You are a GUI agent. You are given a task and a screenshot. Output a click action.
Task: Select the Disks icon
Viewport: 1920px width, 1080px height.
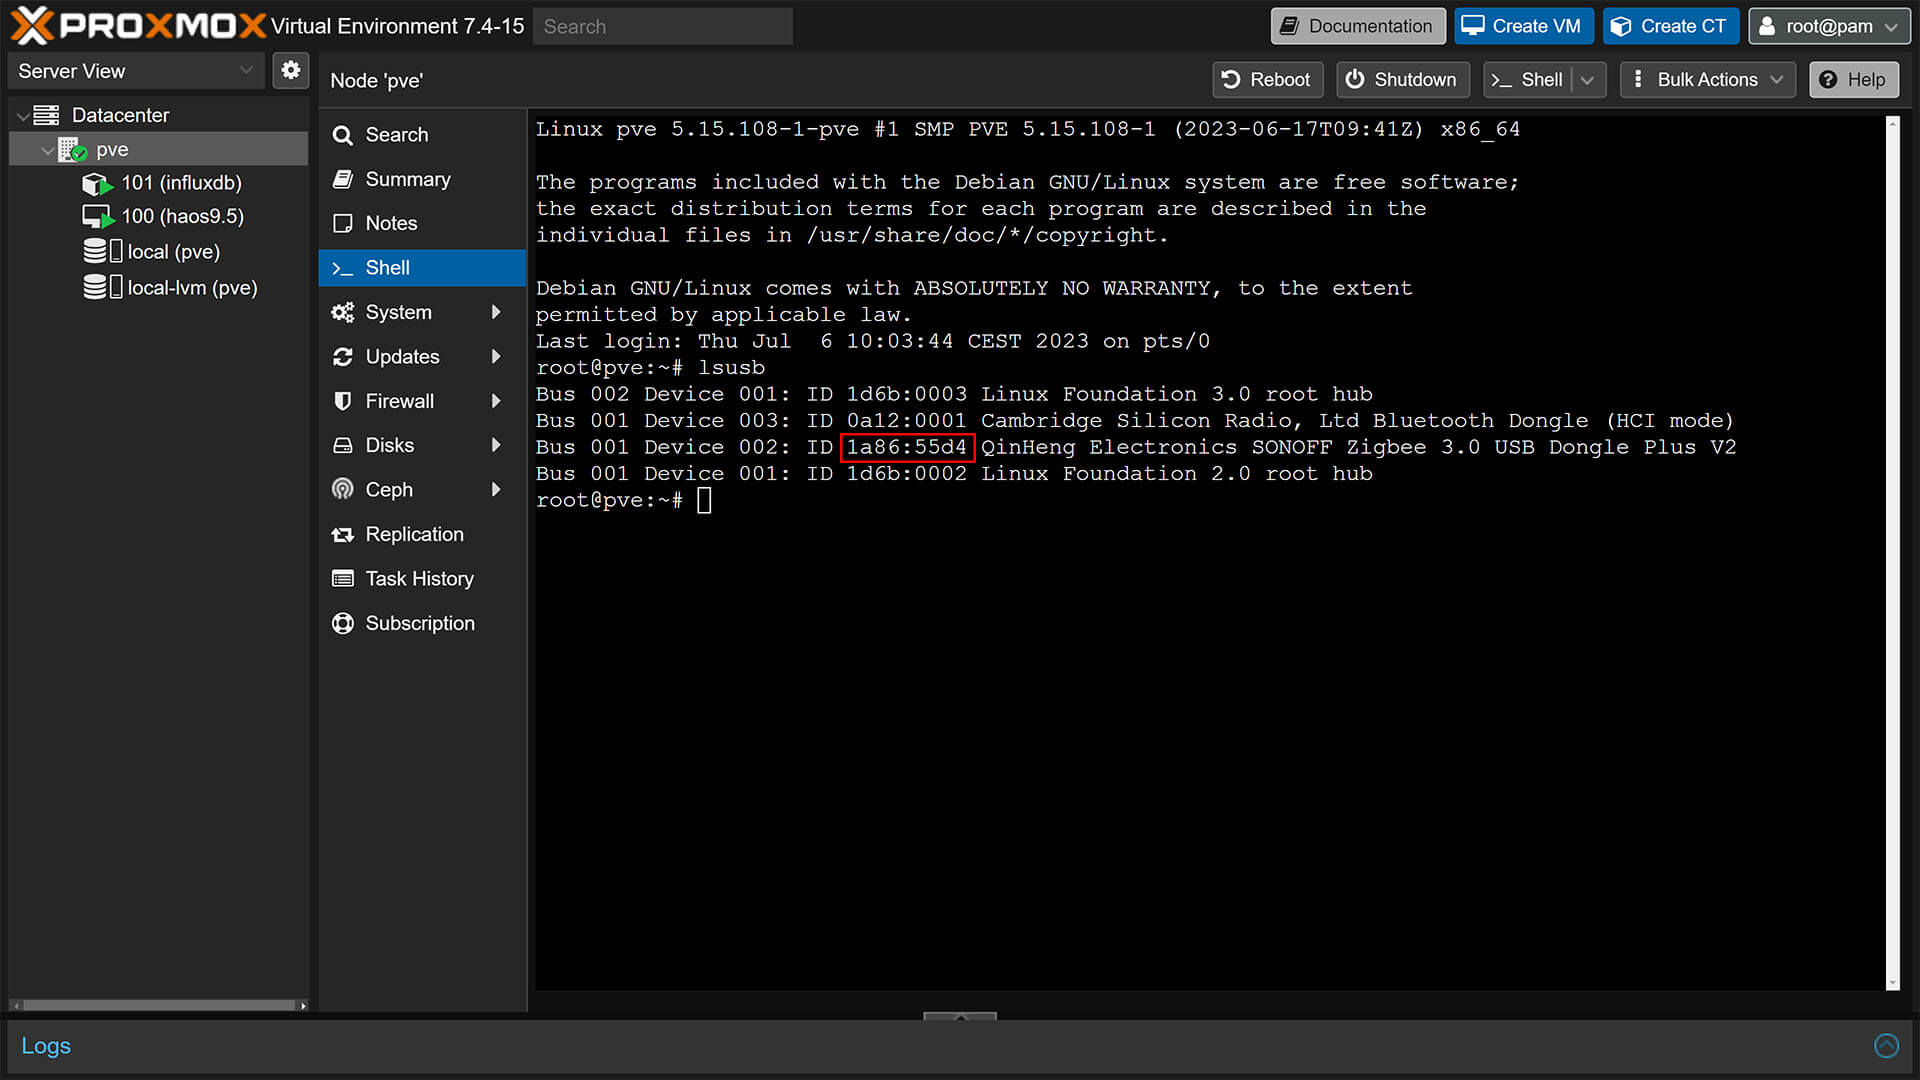[x=343, y=444]
